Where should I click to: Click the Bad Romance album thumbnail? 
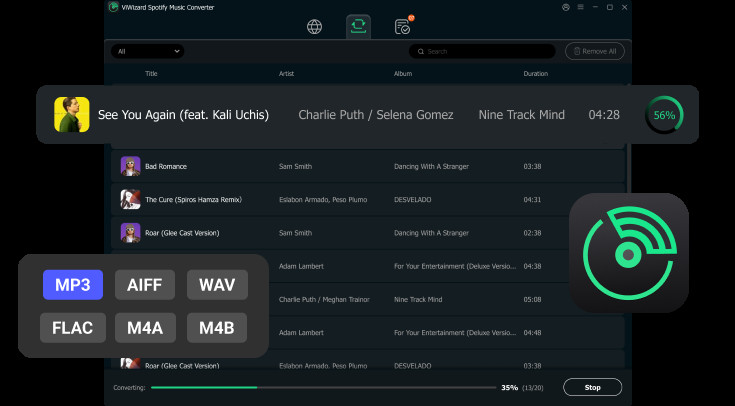[130, 166]
